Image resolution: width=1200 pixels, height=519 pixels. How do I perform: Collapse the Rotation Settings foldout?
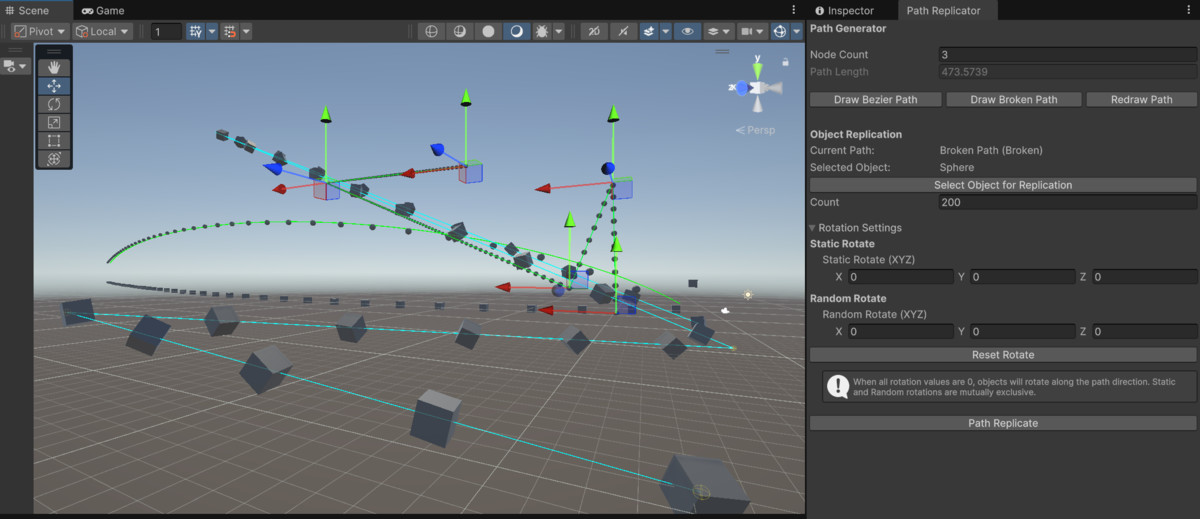(814, 228)
